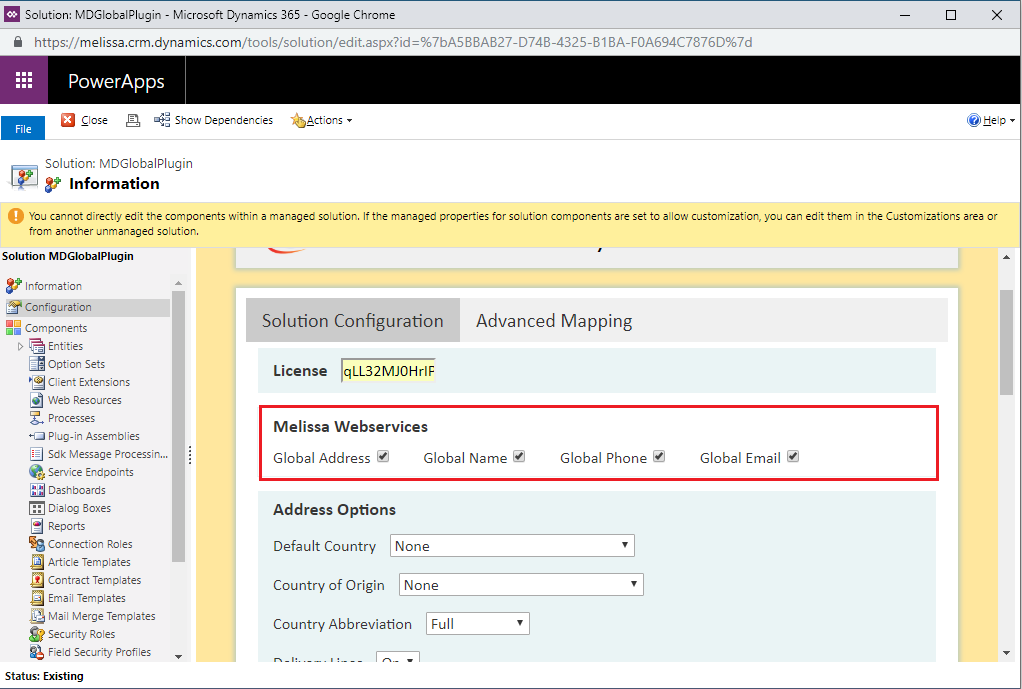
Task: Click the print preview icon
Action: (x=133, y=120)
